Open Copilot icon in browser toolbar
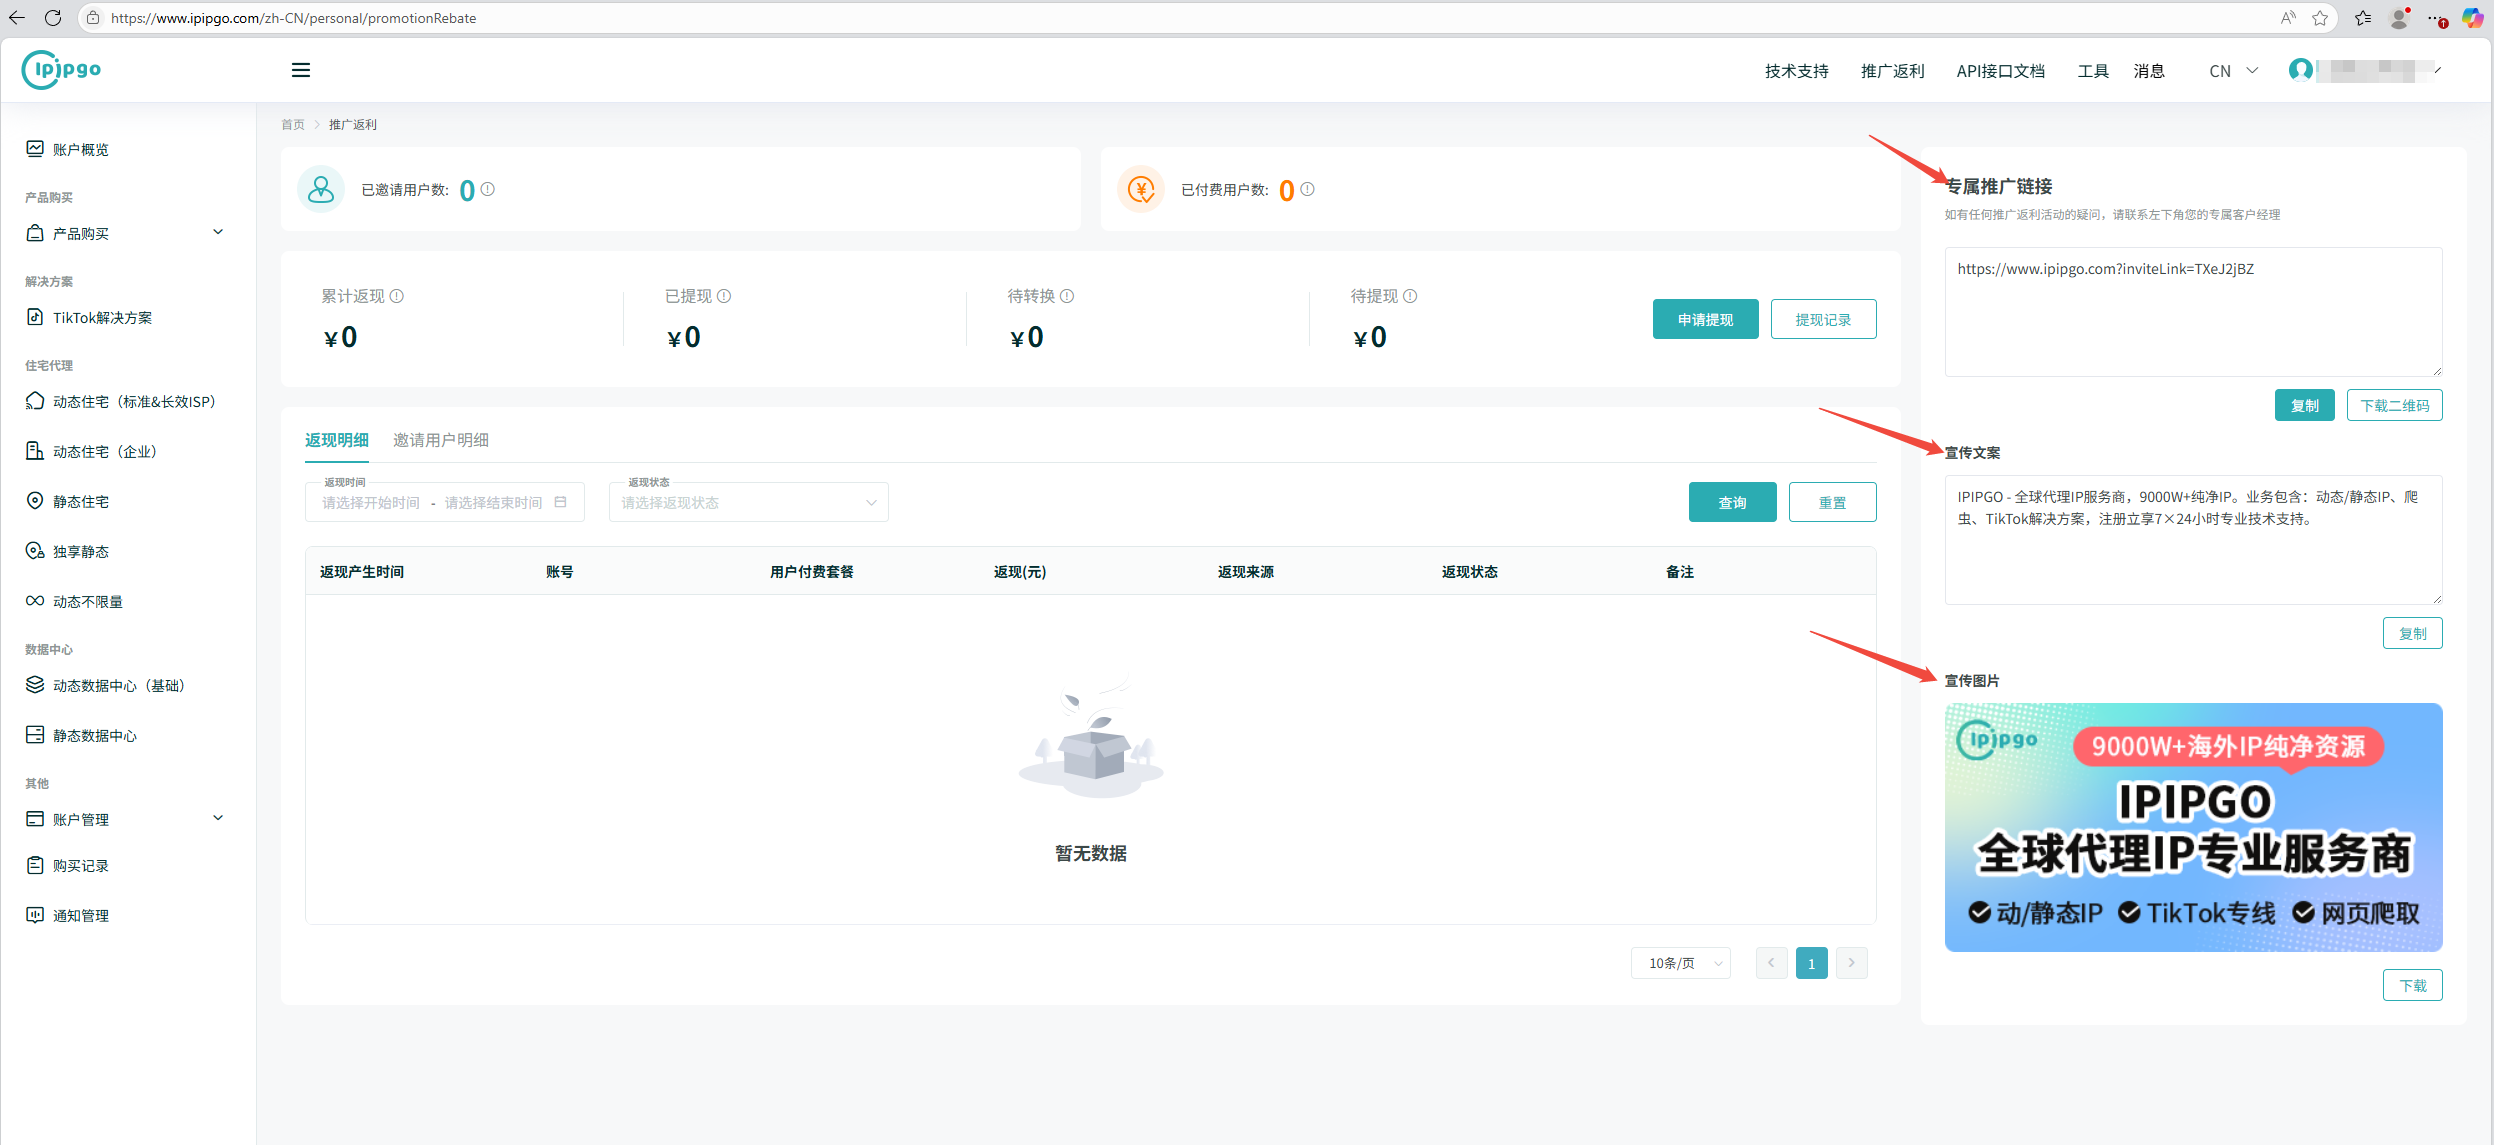This screenshot has width=2494, height=1145. [2472, 18]
